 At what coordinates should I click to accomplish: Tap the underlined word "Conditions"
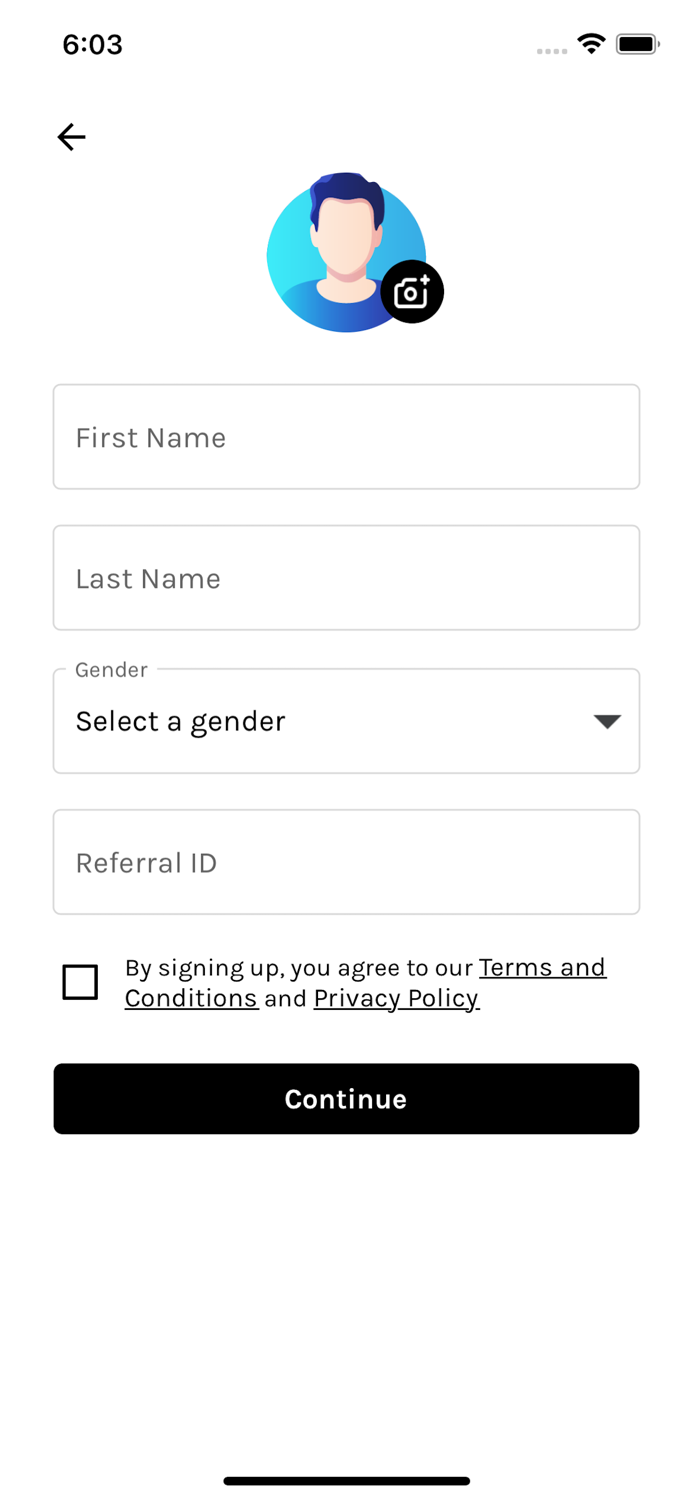[191, 998]
